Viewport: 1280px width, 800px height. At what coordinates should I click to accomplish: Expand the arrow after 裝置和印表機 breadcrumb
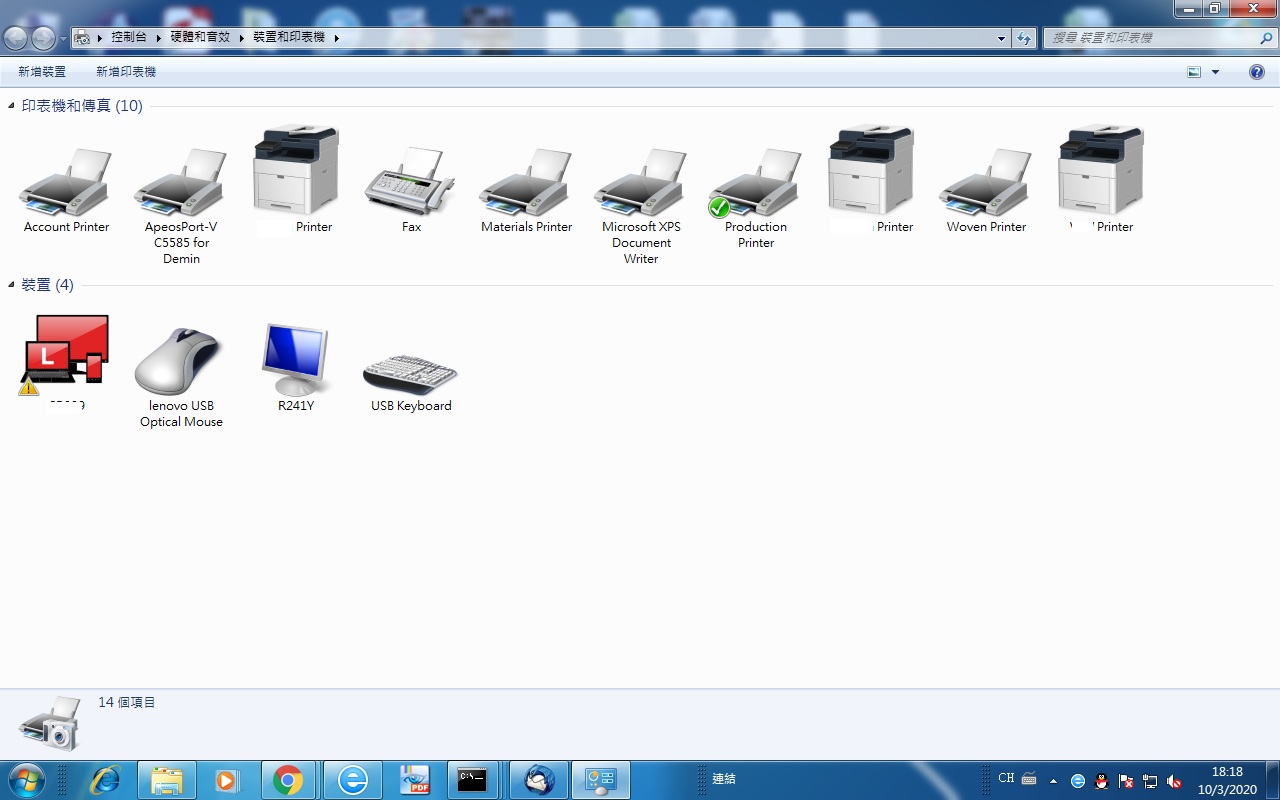(336, 38)
